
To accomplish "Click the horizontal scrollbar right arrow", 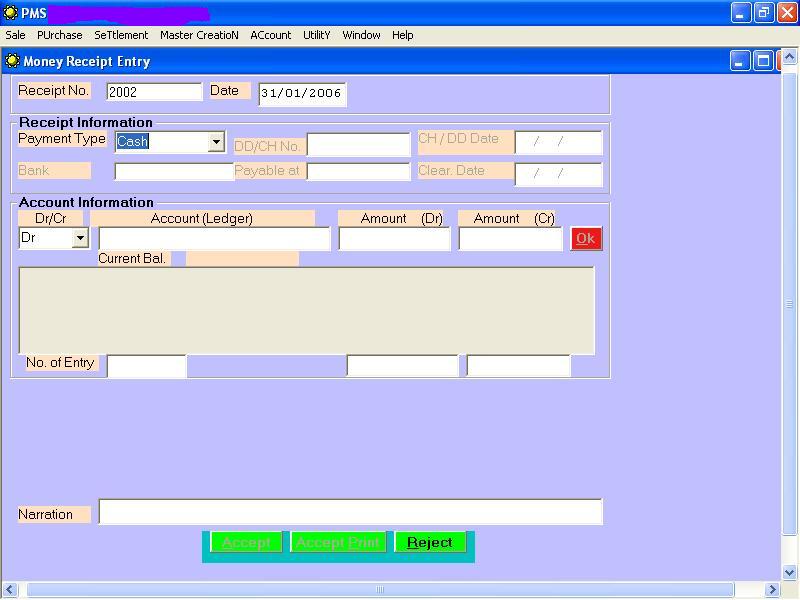I will (771, 590).
